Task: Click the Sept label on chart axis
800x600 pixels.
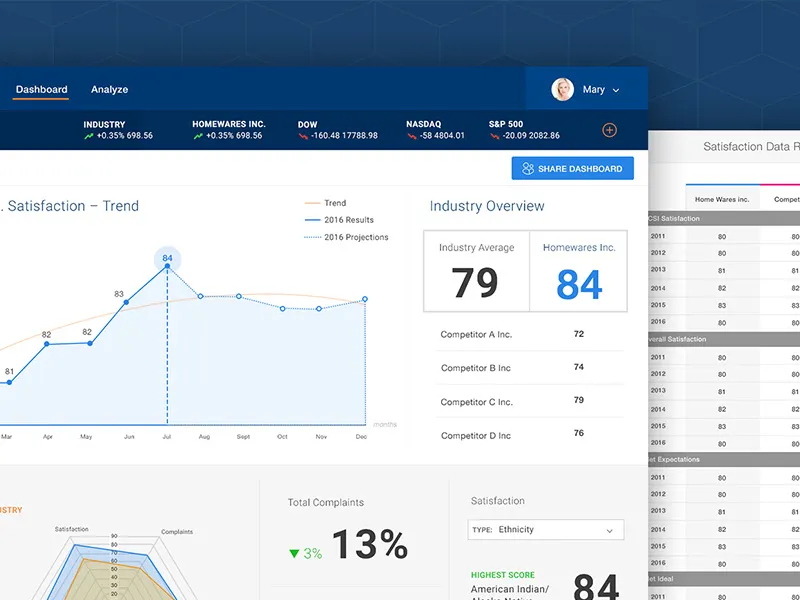Action: coord(243,437)
